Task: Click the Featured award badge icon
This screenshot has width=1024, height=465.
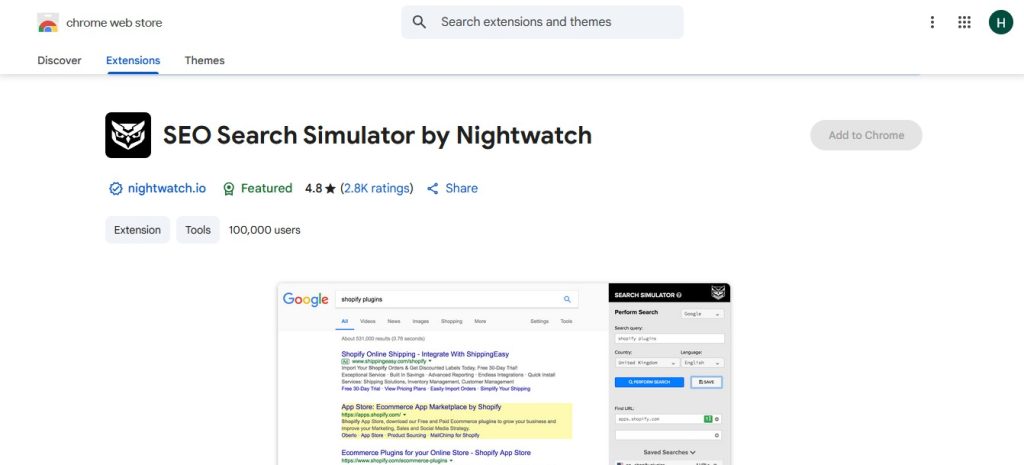Action: pyautogui.click(x=229, y=189)
